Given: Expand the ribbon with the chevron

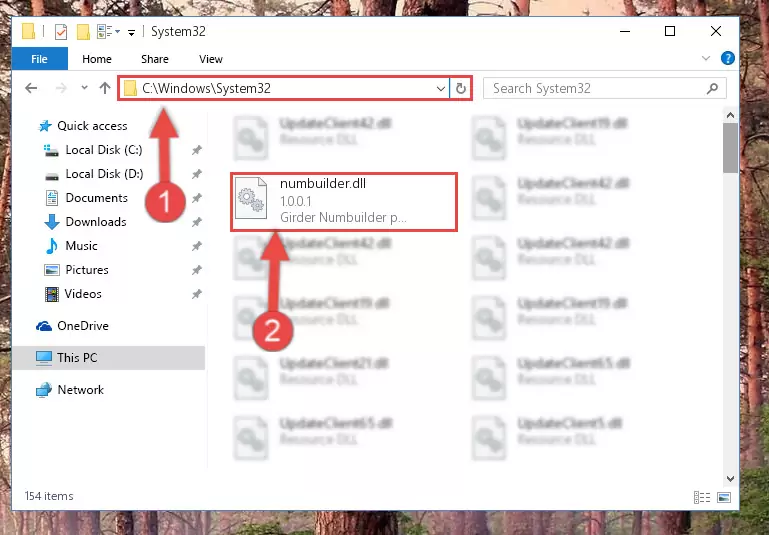Looking at the screenshot, I should (706, 58).
